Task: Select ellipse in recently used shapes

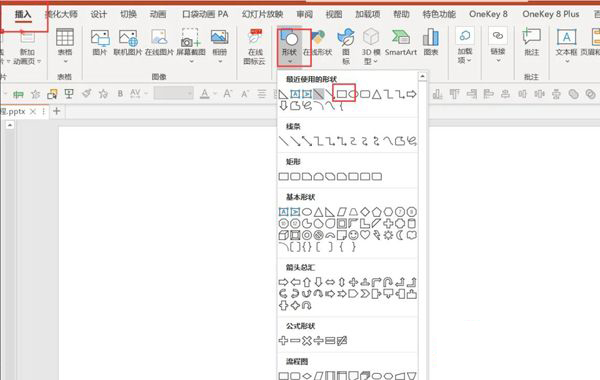Action: tap(353, 94)
